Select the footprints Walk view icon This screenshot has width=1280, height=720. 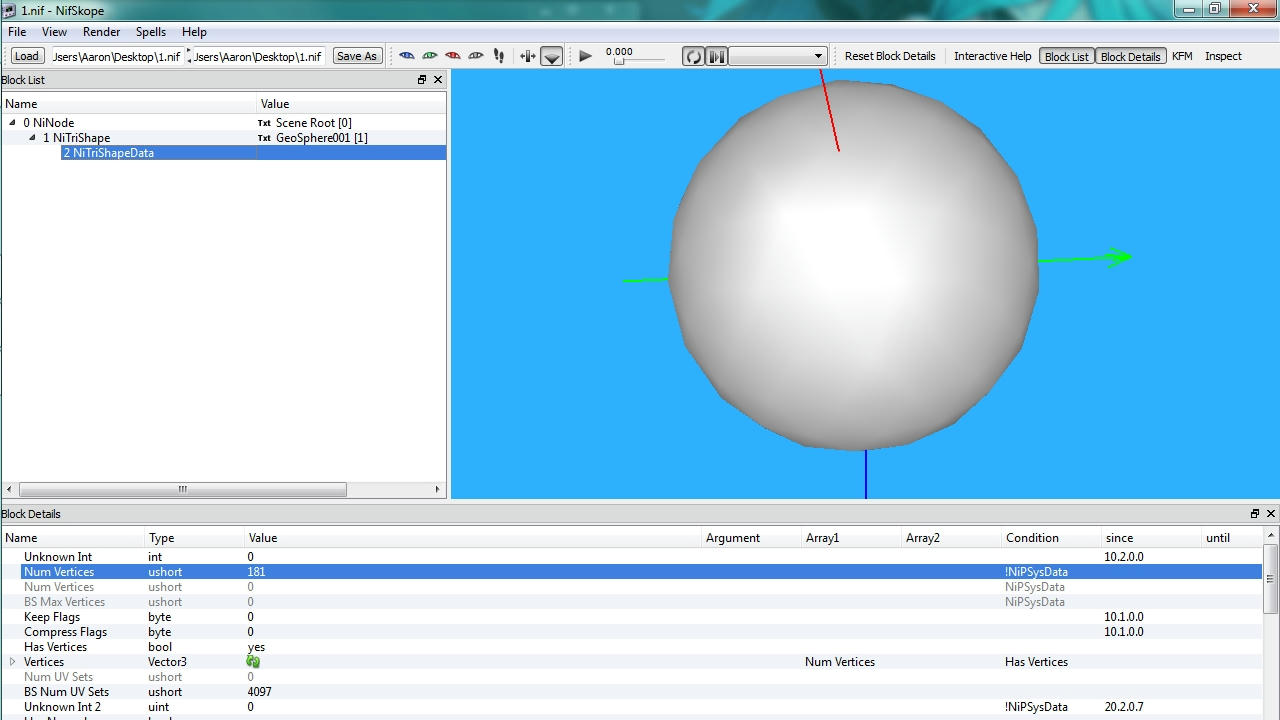tap(499, 56)
